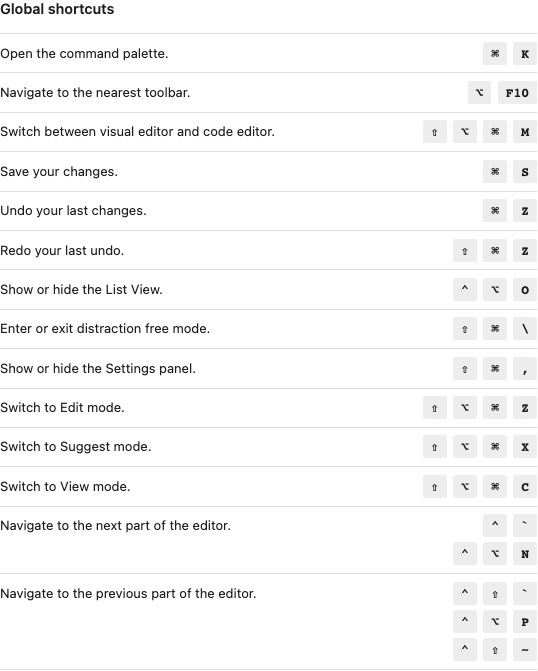Click the Command key in the Suggest mode row
The height and width of the screenshot is (671, 538).
point(495,447)
